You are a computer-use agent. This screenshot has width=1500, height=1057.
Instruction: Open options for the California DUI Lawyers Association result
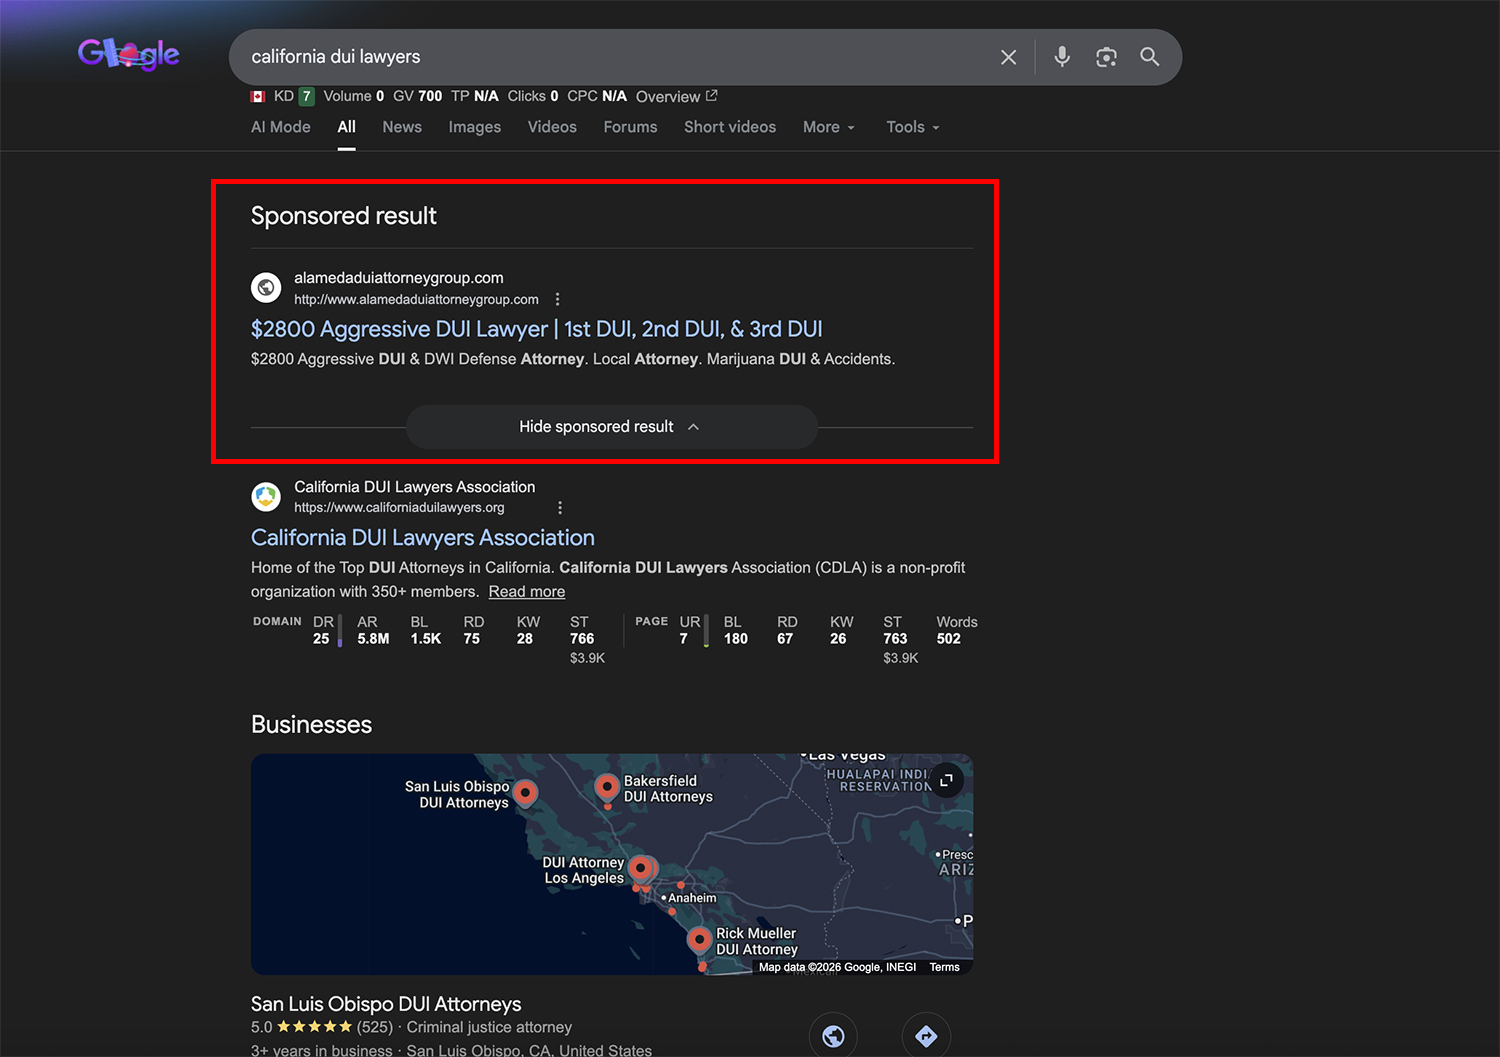pyautogui.click(x=560, y=508)
